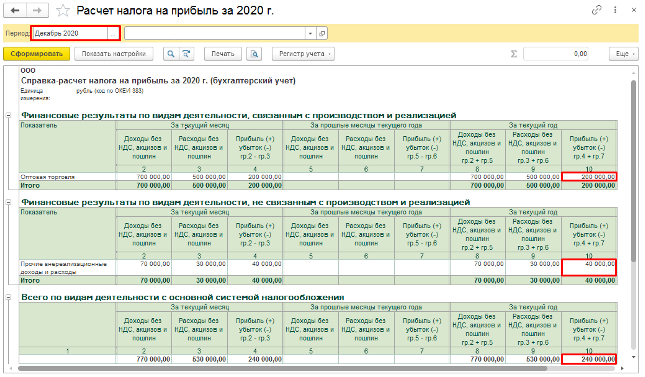Go forward with the right arrow

click(x=37, y=11)
